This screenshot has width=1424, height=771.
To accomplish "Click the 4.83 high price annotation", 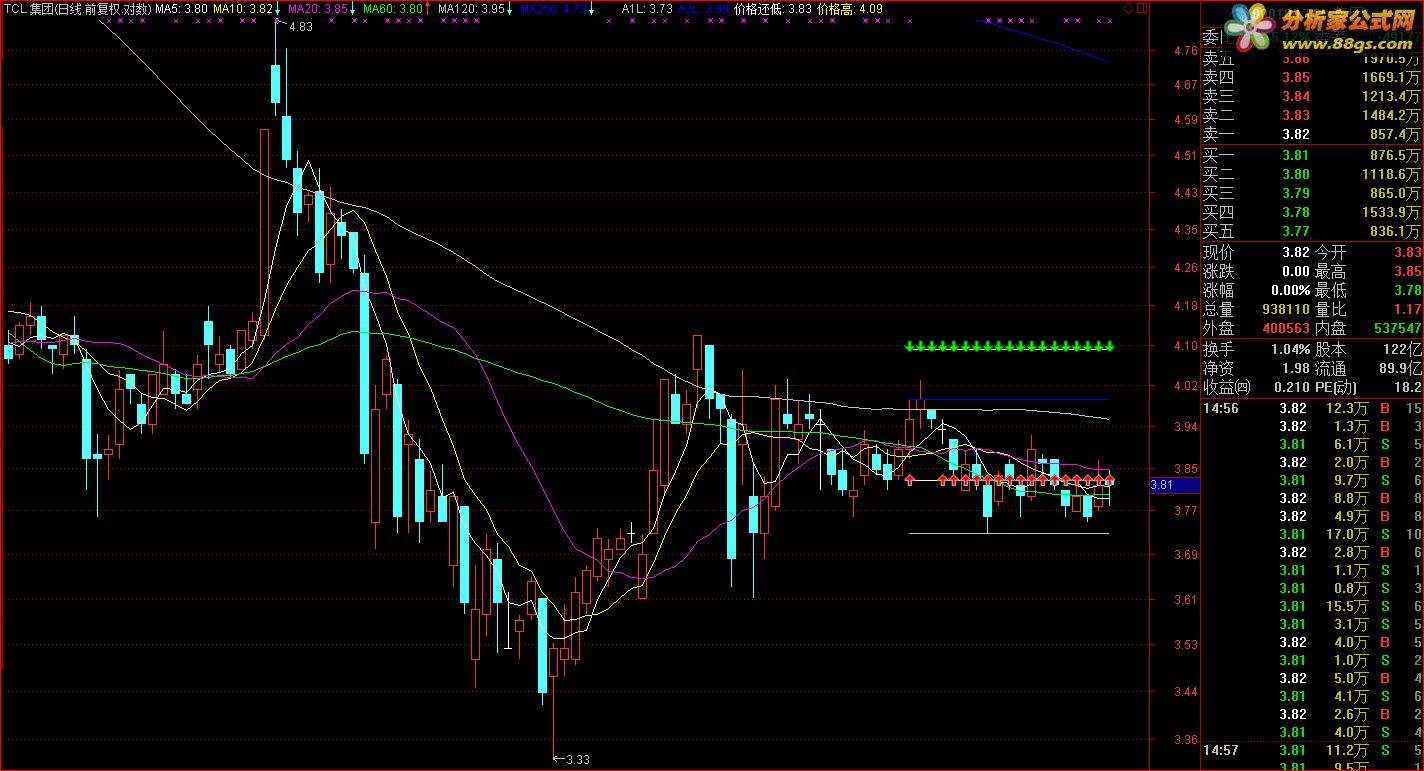I will pyautogui.click(x=300, y=27).
